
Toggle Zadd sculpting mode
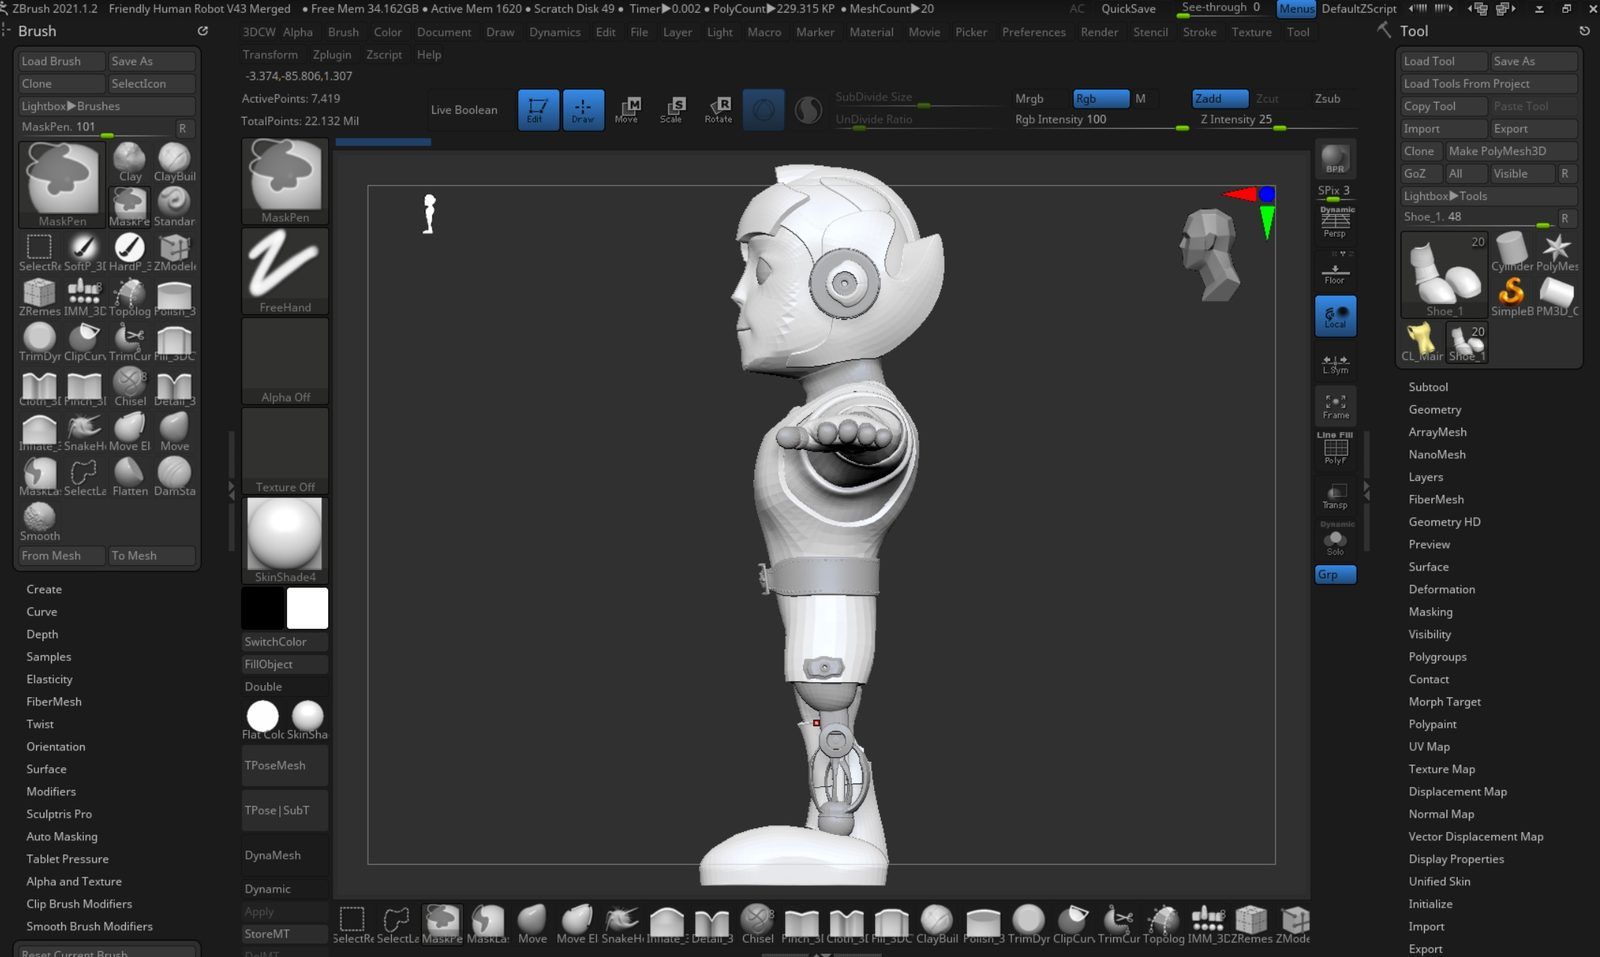[x=1220, y=98]
